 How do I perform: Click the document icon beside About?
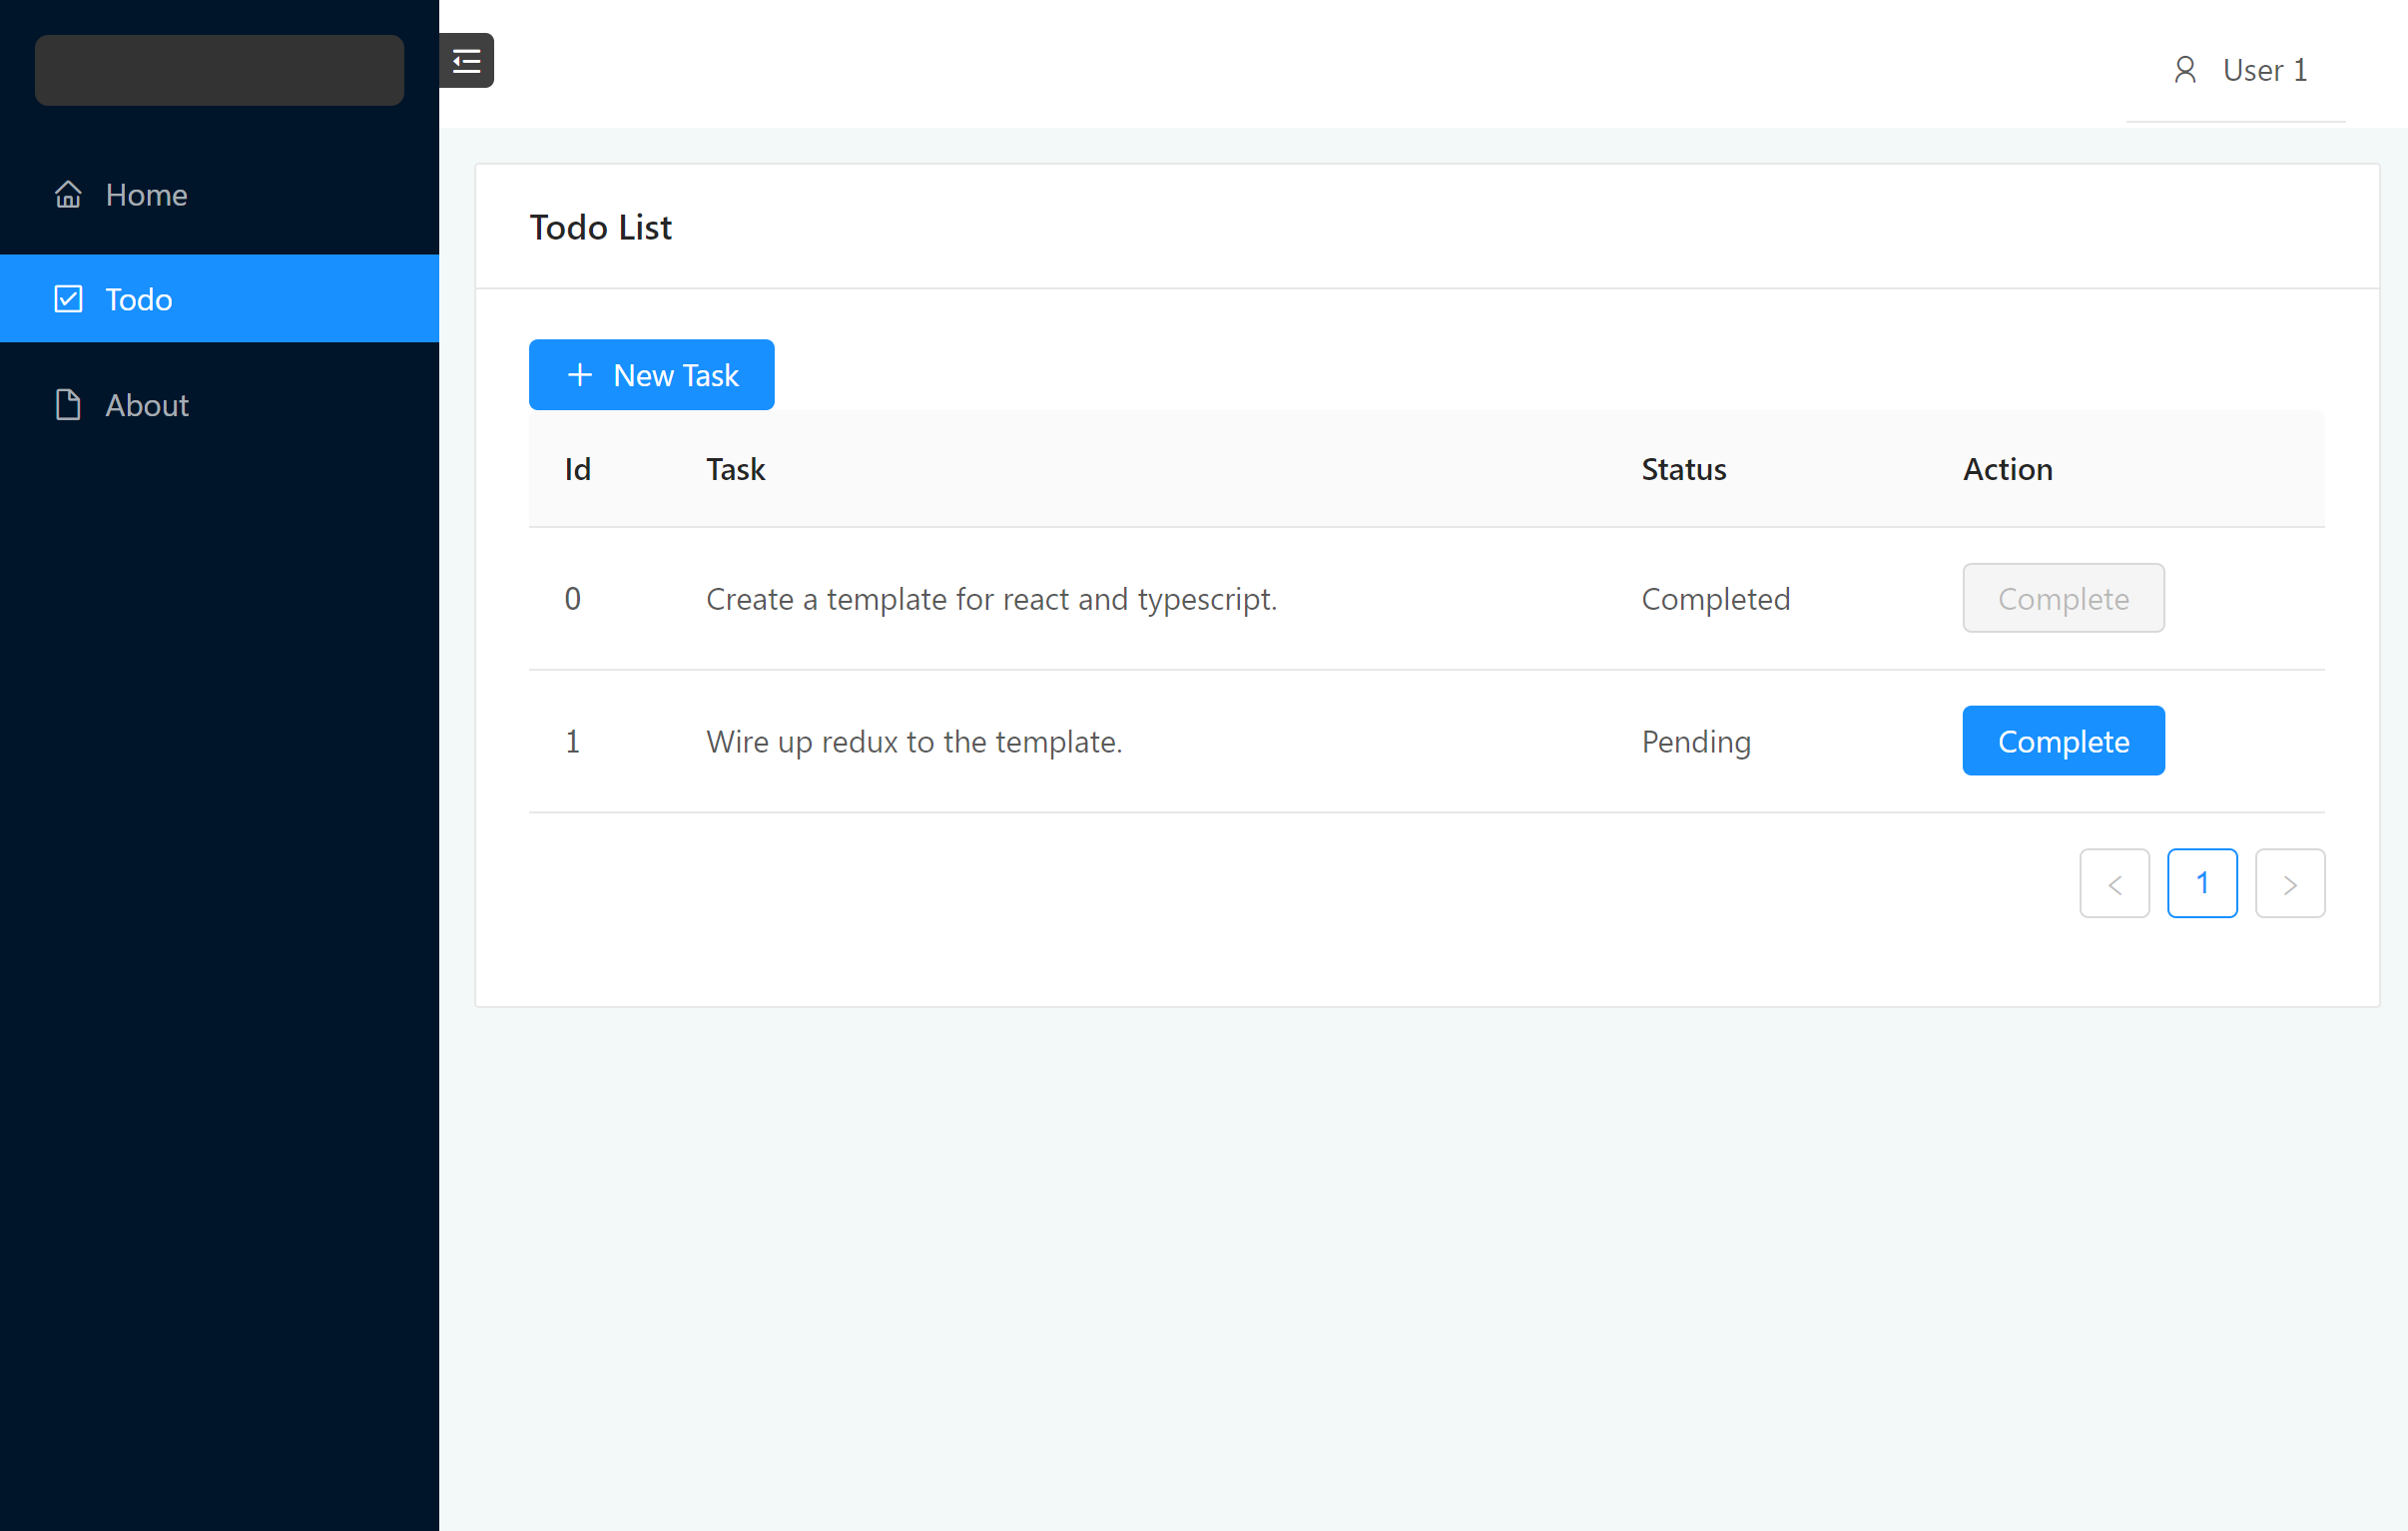point(68,405)
